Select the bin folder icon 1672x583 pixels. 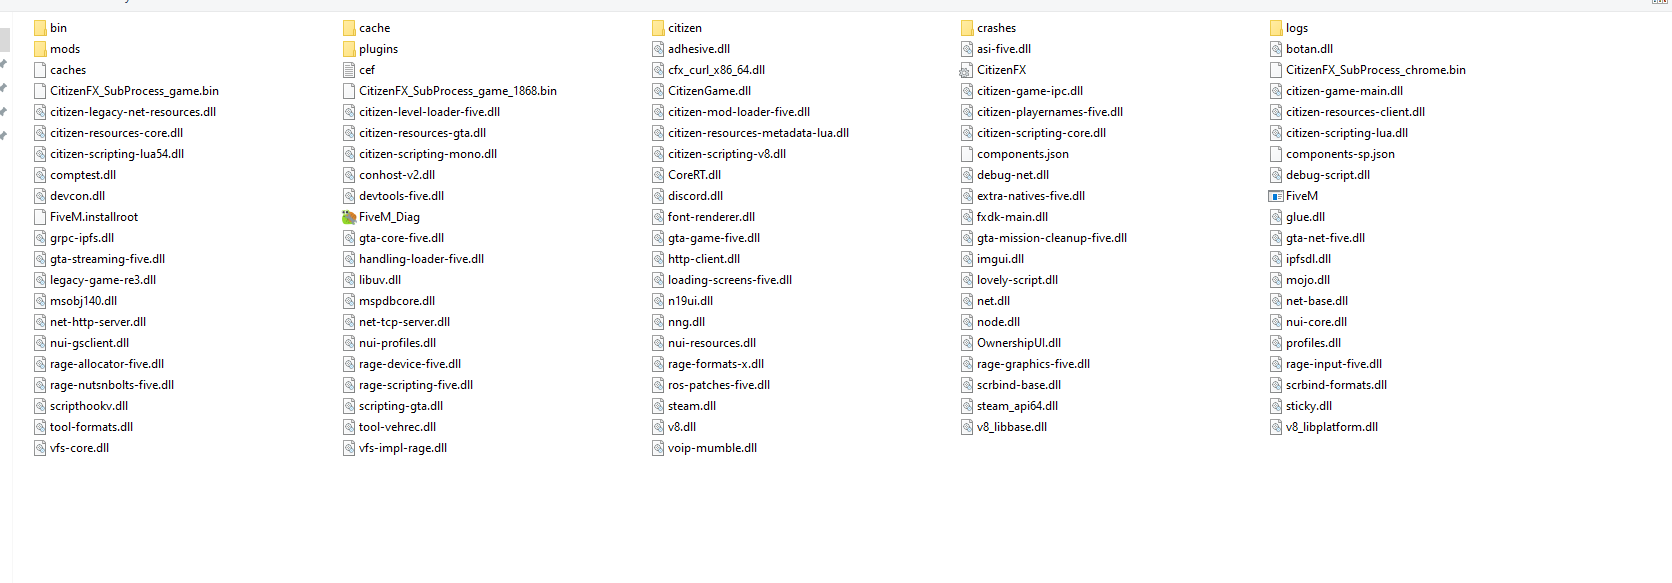click(40, 28)
